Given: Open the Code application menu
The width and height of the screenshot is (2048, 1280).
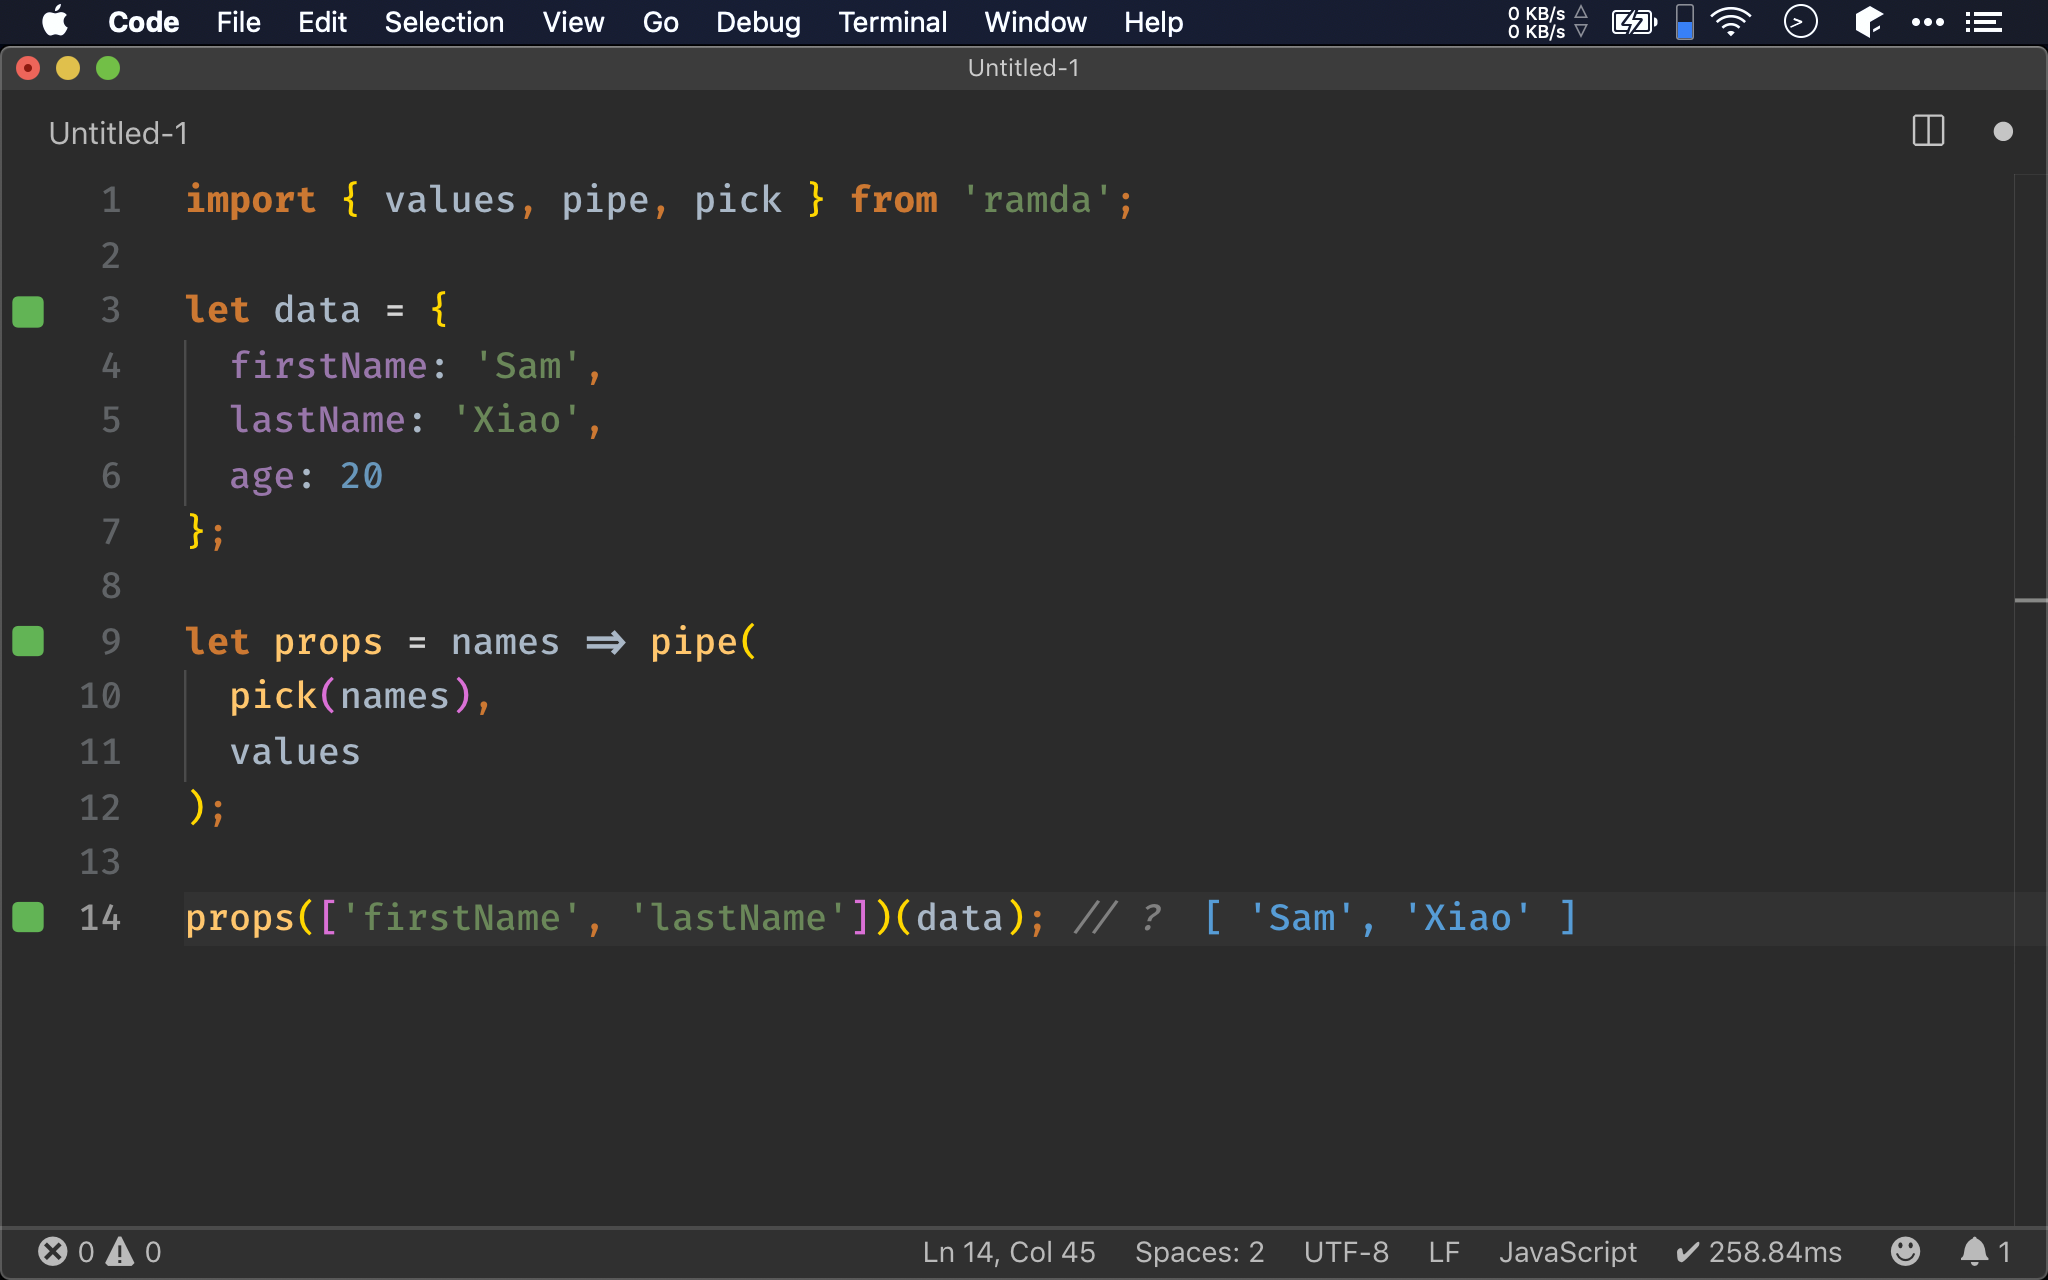Looking at the screenshot, I should click(143, 22).
